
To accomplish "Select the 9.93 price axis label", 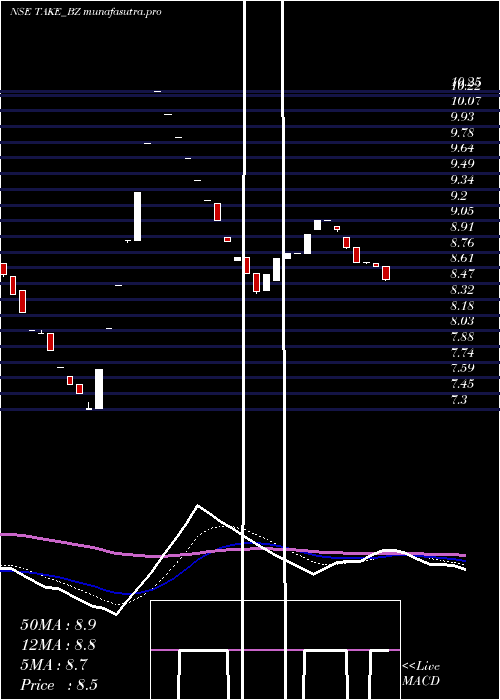I will (462, 117).
